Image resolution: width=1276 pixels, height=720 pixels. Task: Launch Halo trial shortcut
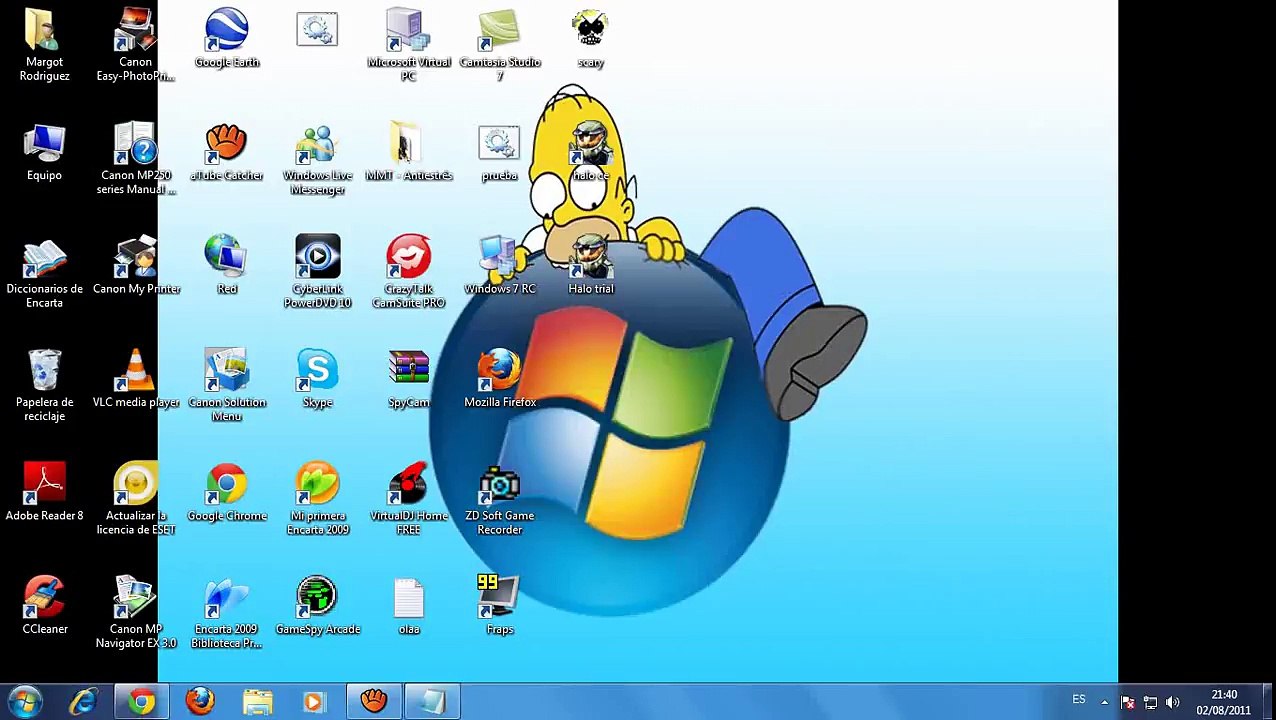591,265
